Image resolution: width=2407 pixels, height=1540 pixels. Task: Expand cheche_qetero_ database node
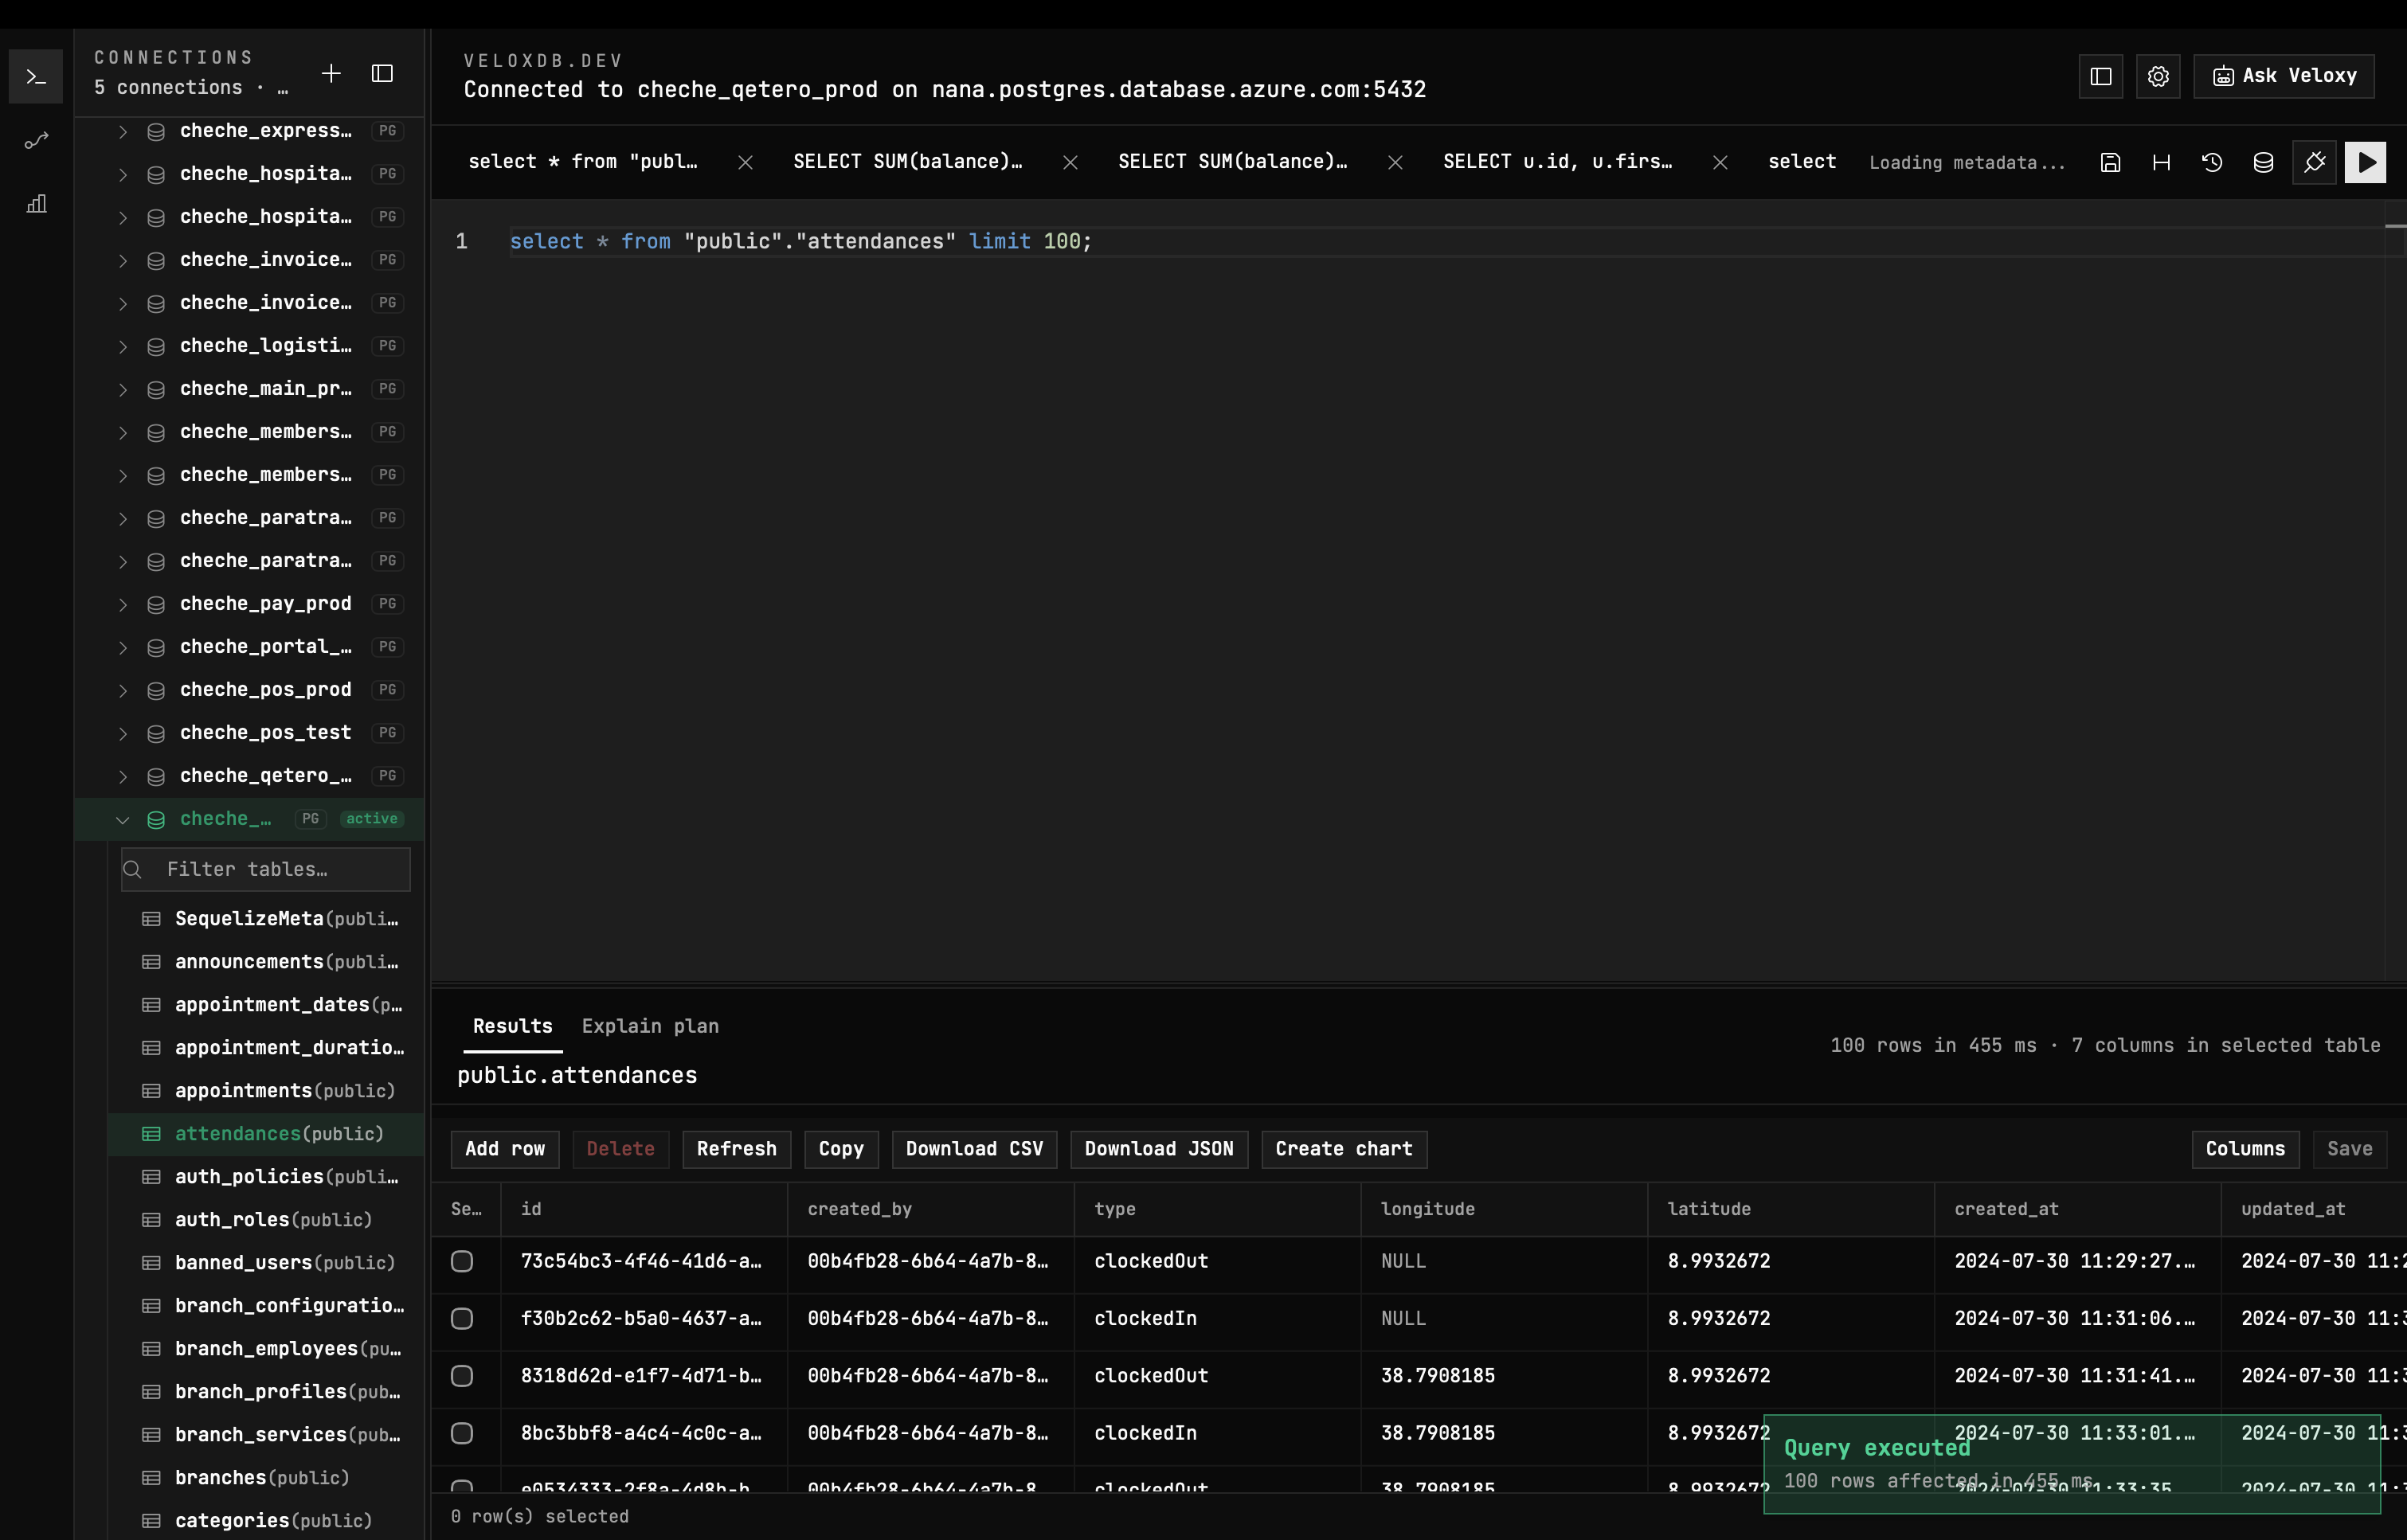pos(122,776)
